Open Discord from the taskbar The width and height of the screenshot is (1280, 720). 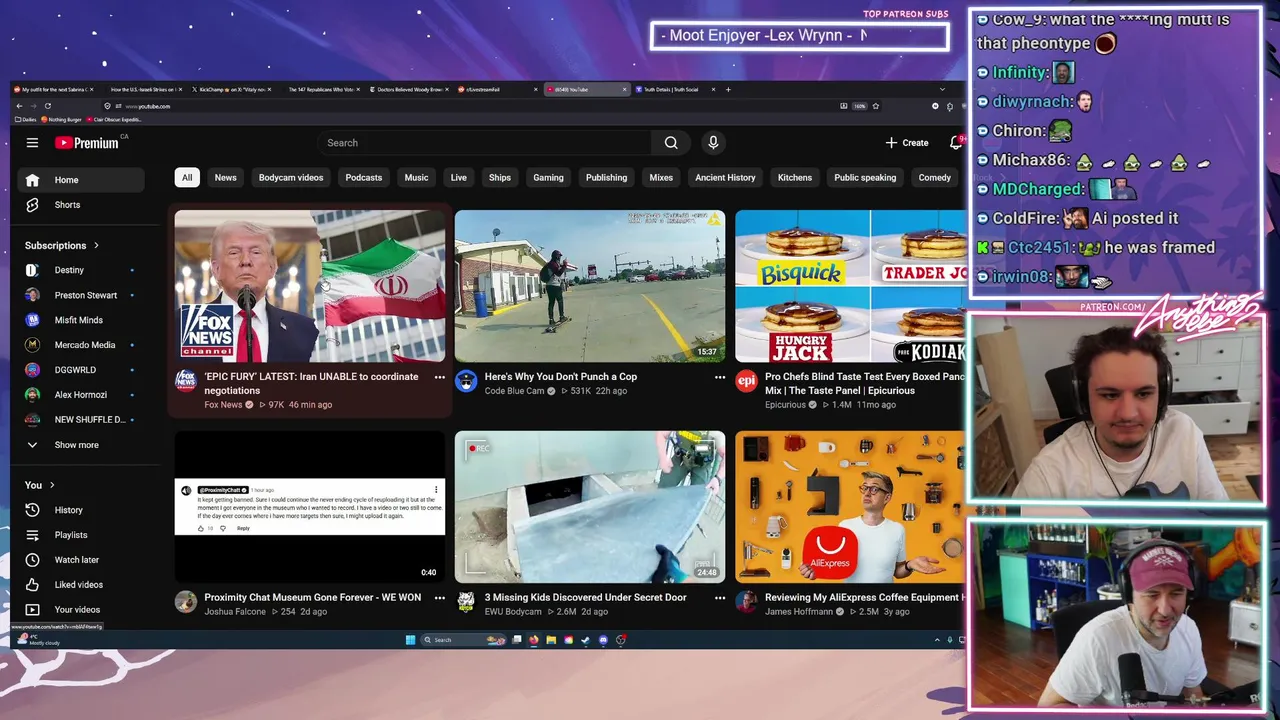tap(603, 640)
